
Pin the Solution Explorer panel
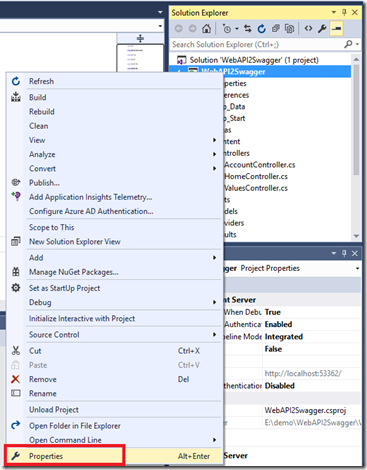pyautogui.click(x=344, y=12)
